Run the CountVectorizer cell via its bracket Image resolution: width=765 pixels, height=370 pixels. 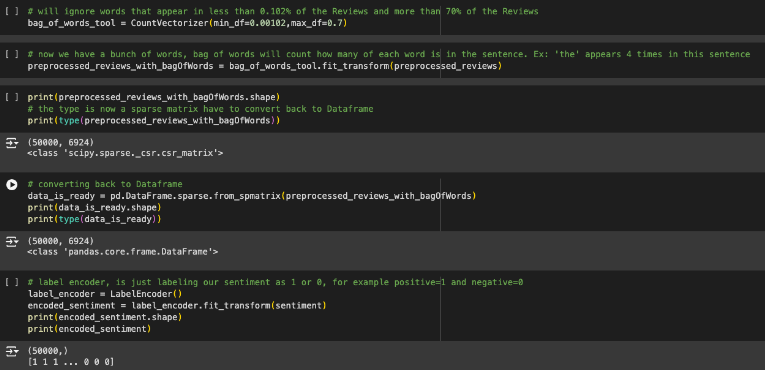(12, 11)
